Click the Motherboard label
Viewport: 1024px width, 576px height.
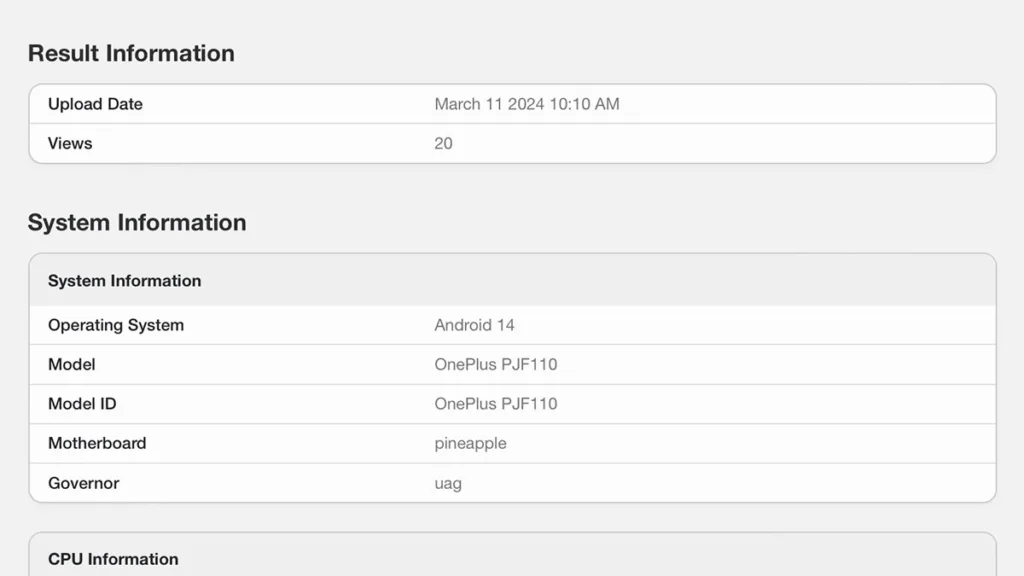point(97,443)
